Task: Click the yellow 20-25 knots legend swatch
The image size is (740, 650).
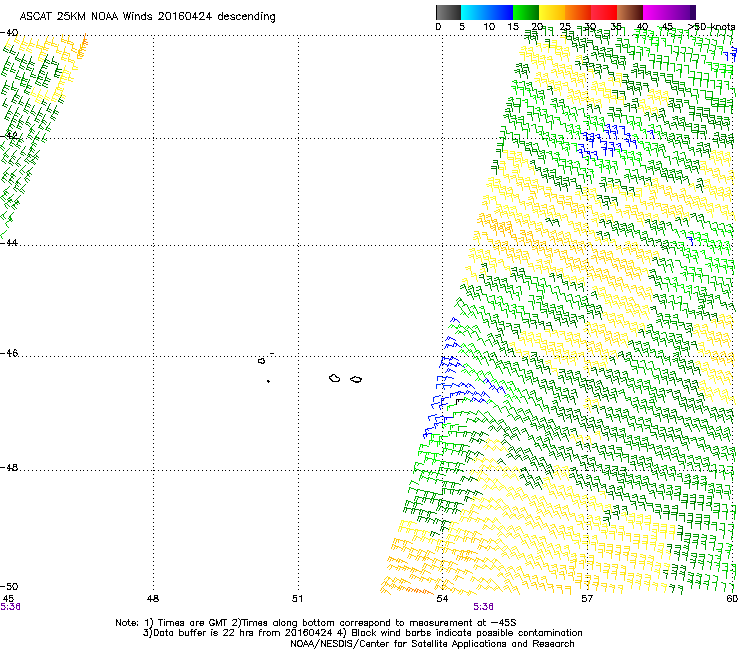Action: 552,12
